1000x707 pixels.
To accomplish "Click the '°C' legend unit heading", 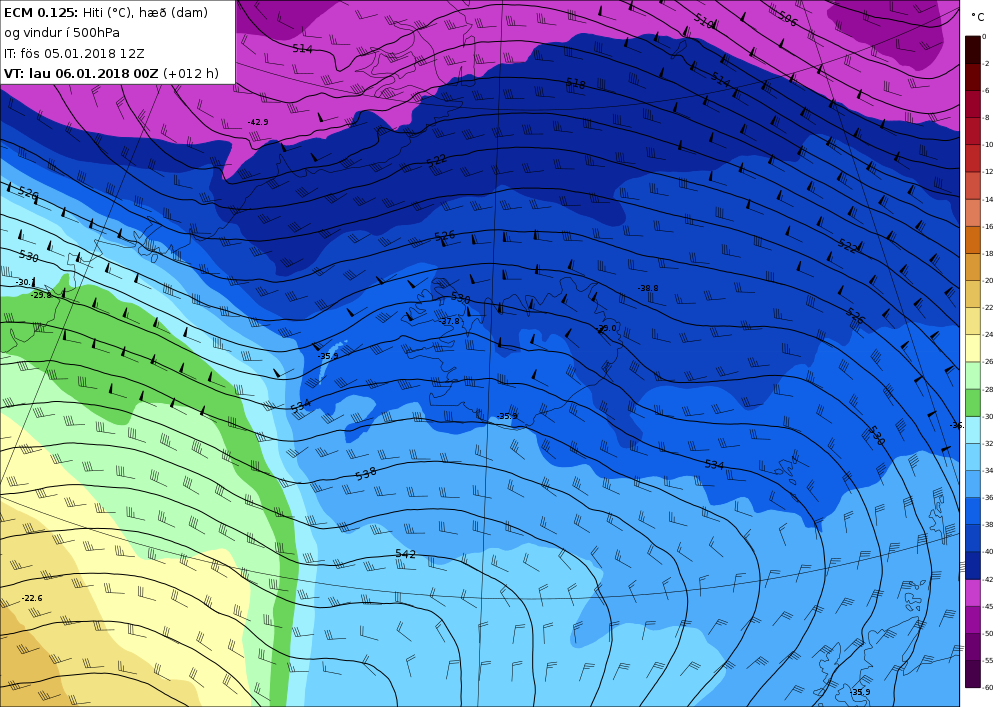I will pos(978,17).
